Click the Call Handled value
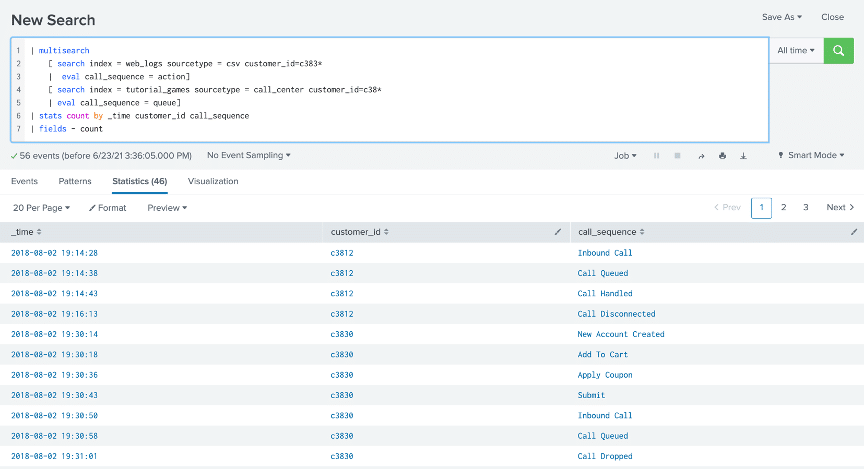 [x=604, y=294]
